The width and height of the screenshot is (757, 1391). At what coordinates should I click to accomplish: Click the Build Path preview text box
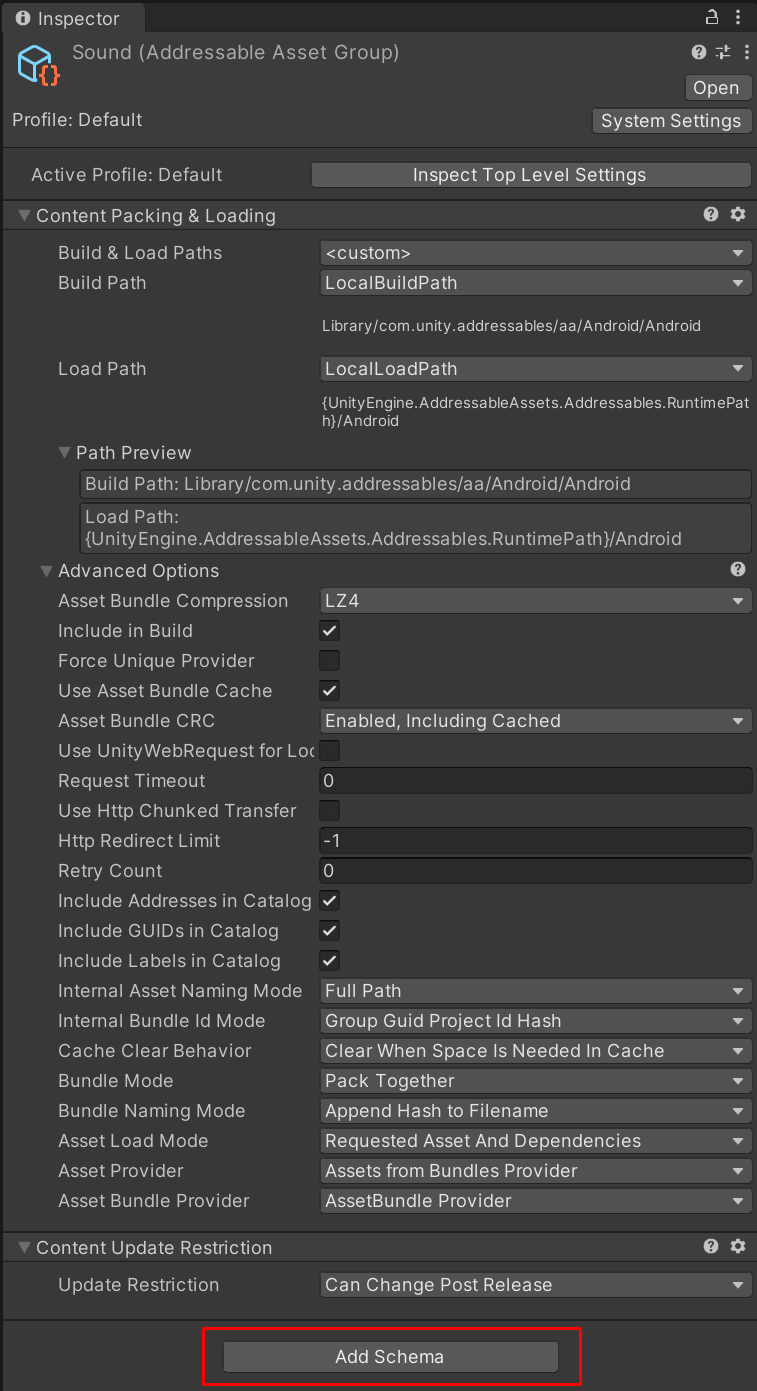(415, 484)
